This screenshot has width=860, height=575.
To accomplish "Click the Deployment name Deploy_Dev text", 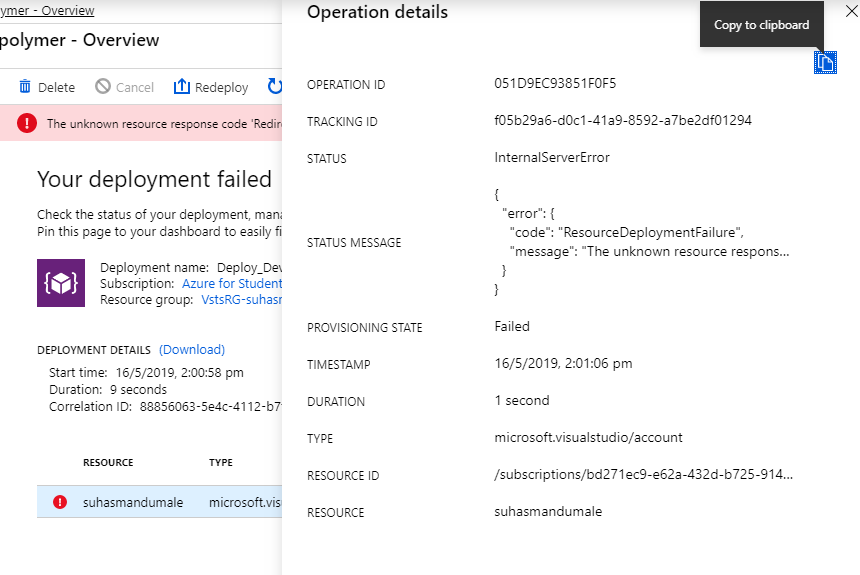I will (191, 268).
